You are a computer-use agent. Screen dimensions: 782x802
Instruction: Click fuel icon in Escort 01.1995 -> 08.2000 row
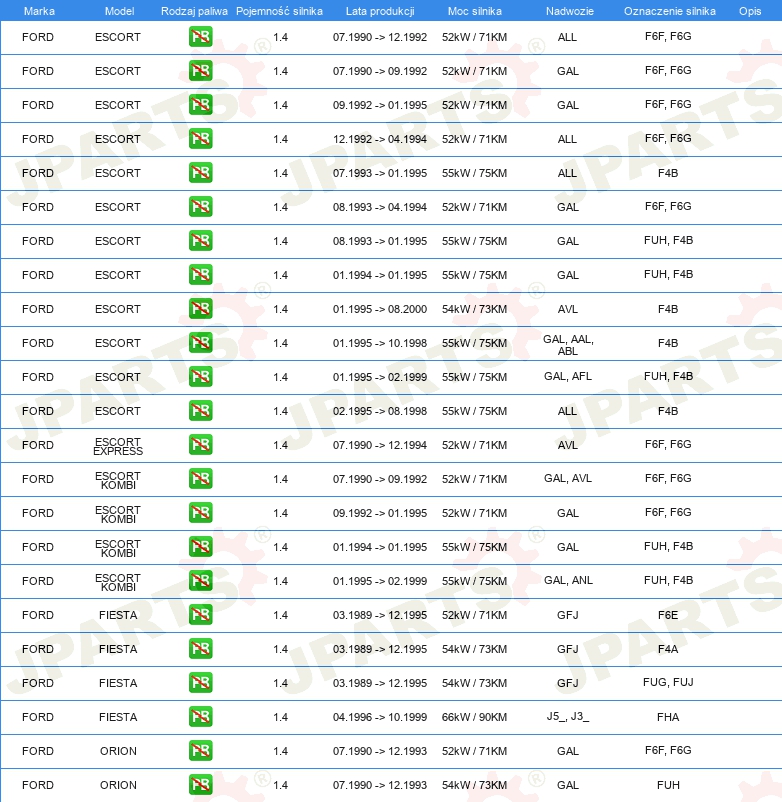[x=200, y=309]
